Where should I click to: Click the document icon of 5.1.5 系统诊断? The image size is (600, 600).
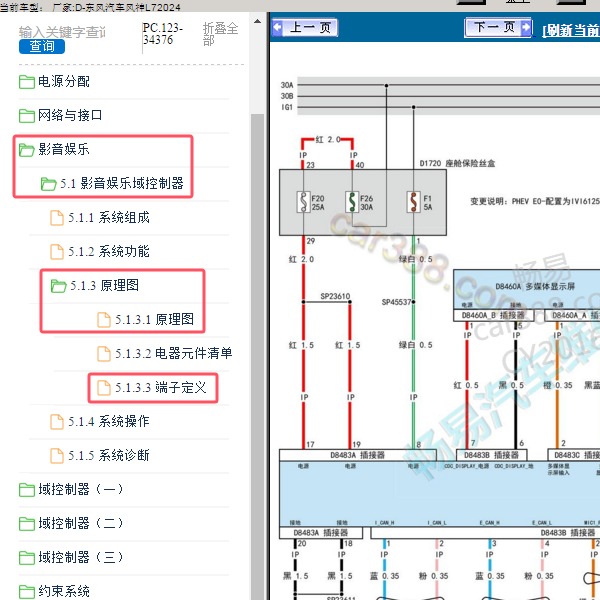pyautogui.click(x=57, y=456)
